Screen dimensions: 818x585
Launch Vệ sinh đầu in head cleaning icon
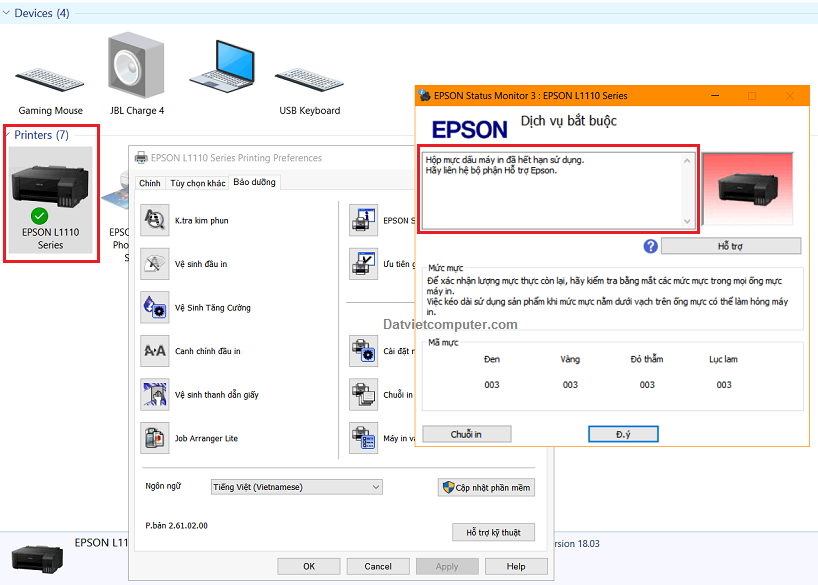point(155,264)
